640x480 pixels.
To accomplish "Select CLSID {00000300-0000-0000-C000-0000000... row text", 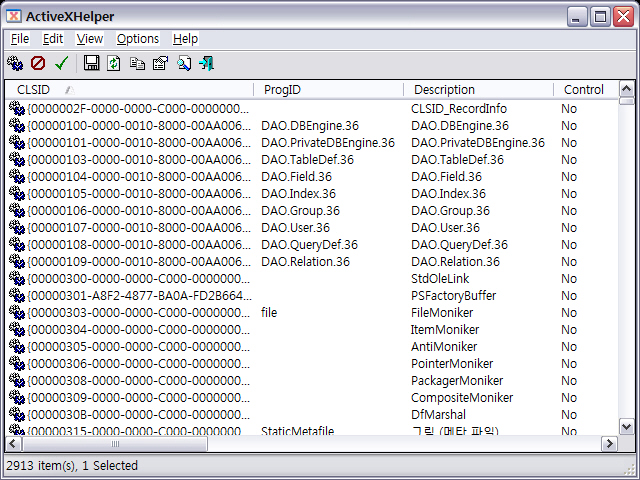I will pos(139,279).
